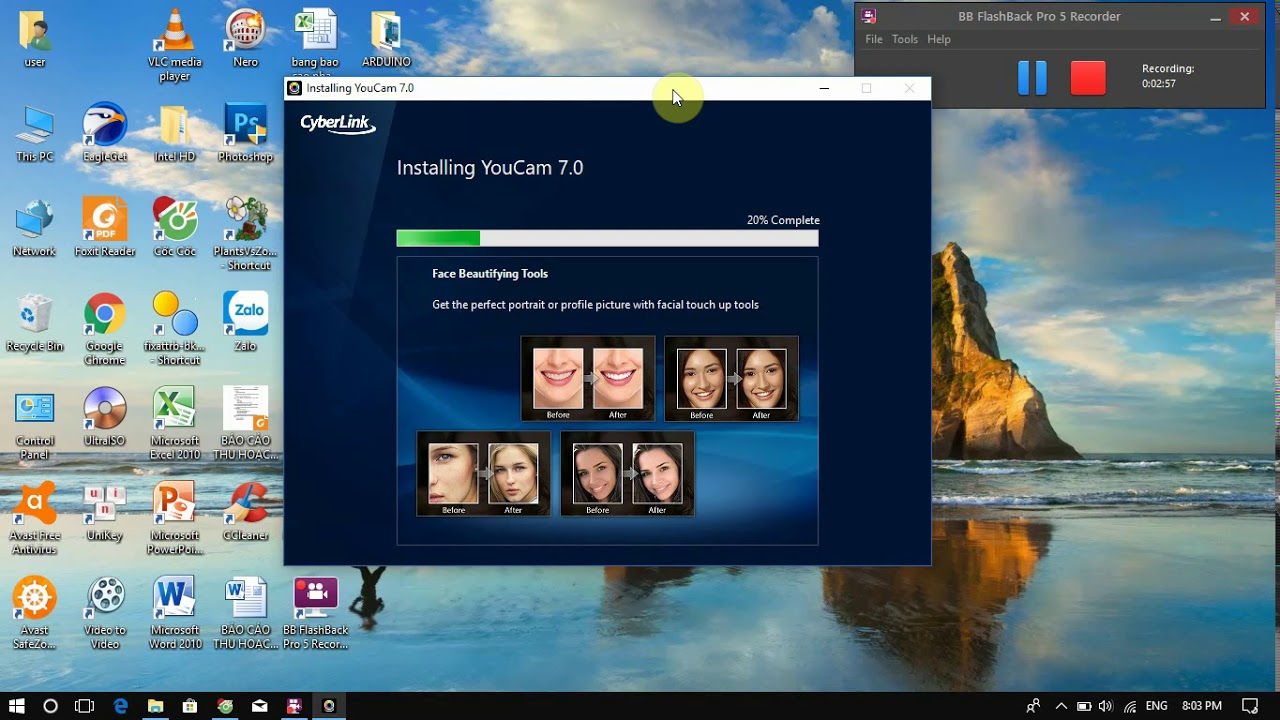The height and width of the screenshot is (720, 1280).
Task: Open fixattrb shortcut desktop icon
Action: pos(175,330)
